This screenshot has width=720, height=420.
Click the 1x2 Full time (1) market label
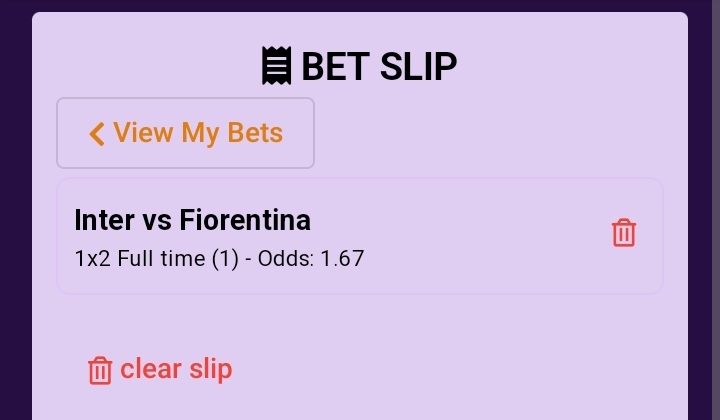pyautogui.click(x=157, y=259)
